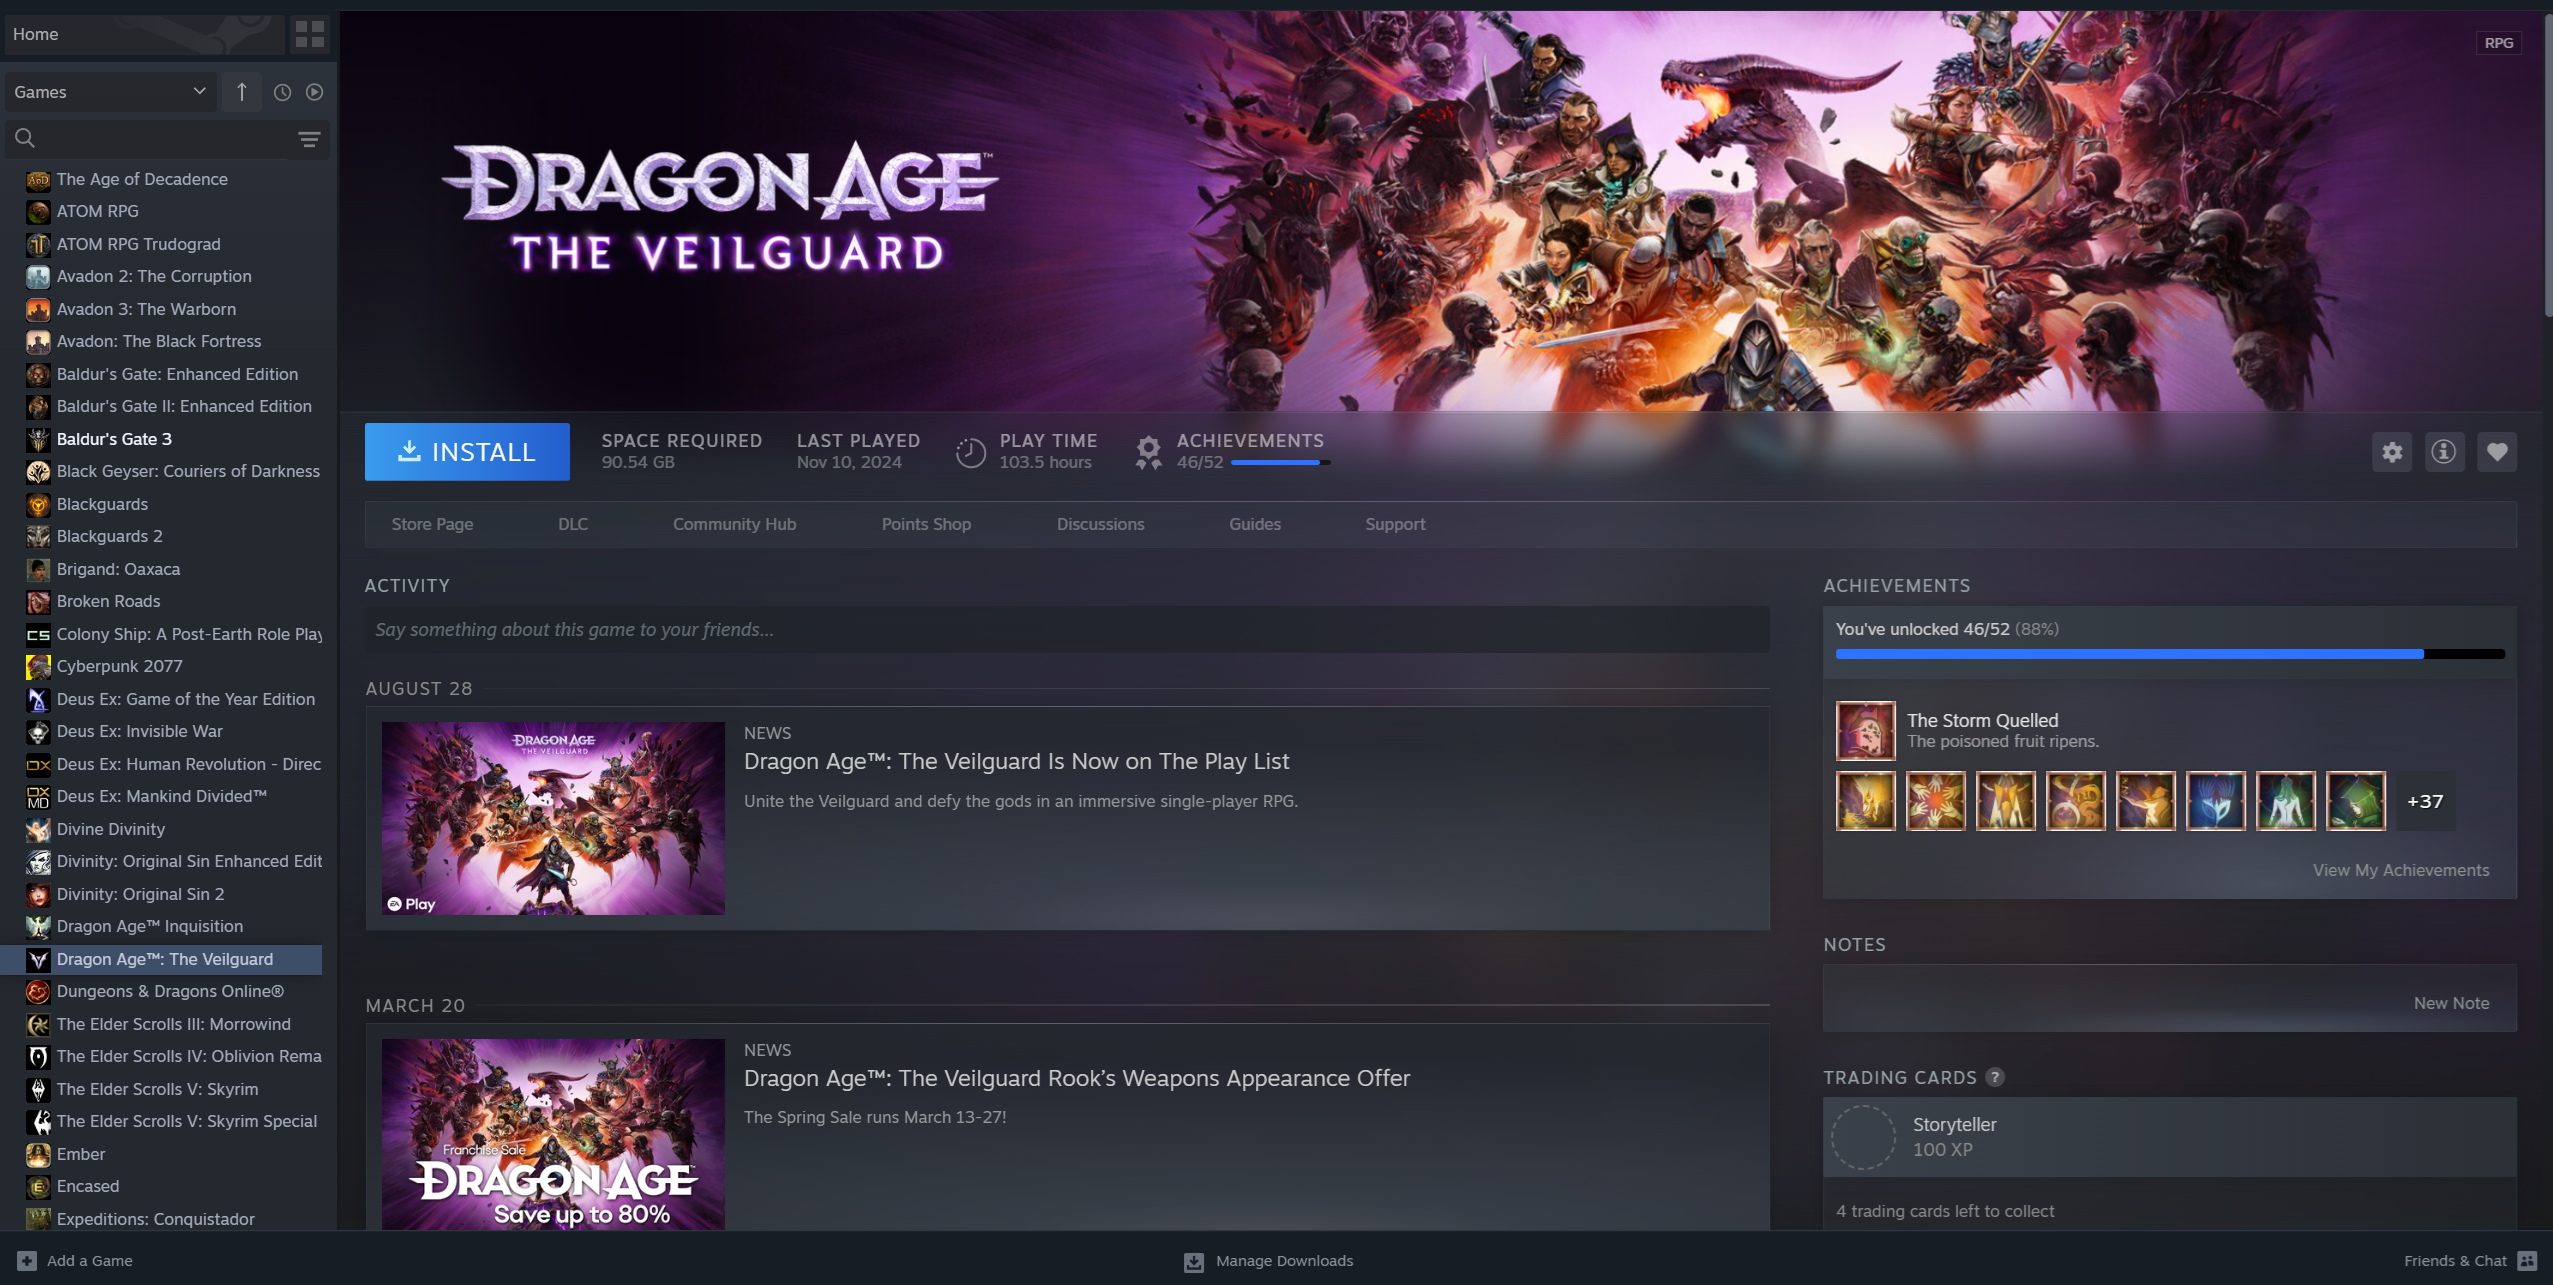Click Add a Game plus icon

(x=27, y=1261)
